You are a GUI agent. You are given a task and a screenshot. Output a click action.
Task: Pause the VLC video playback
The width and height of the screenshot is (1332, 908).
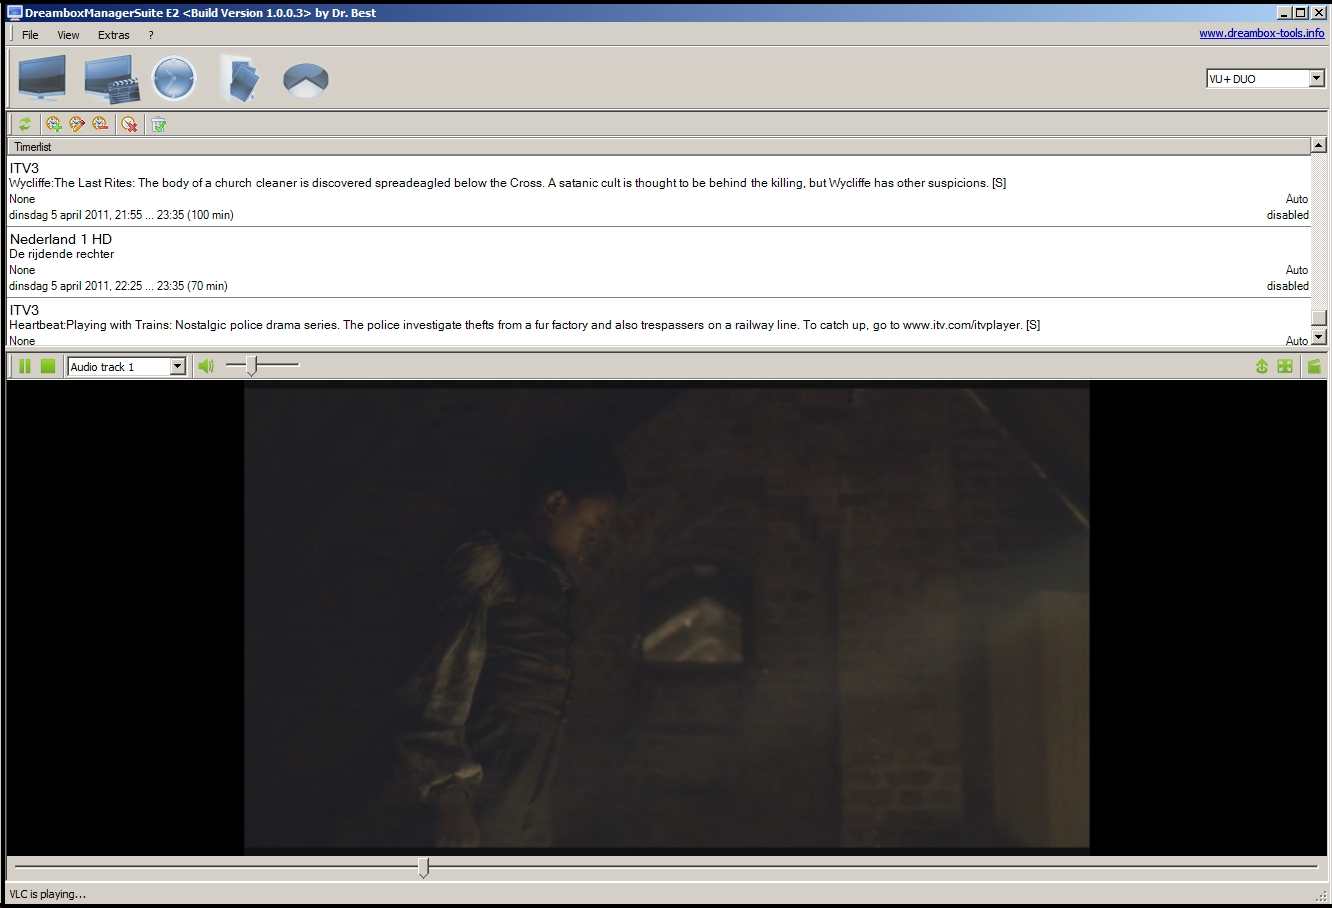coord(25,366)
